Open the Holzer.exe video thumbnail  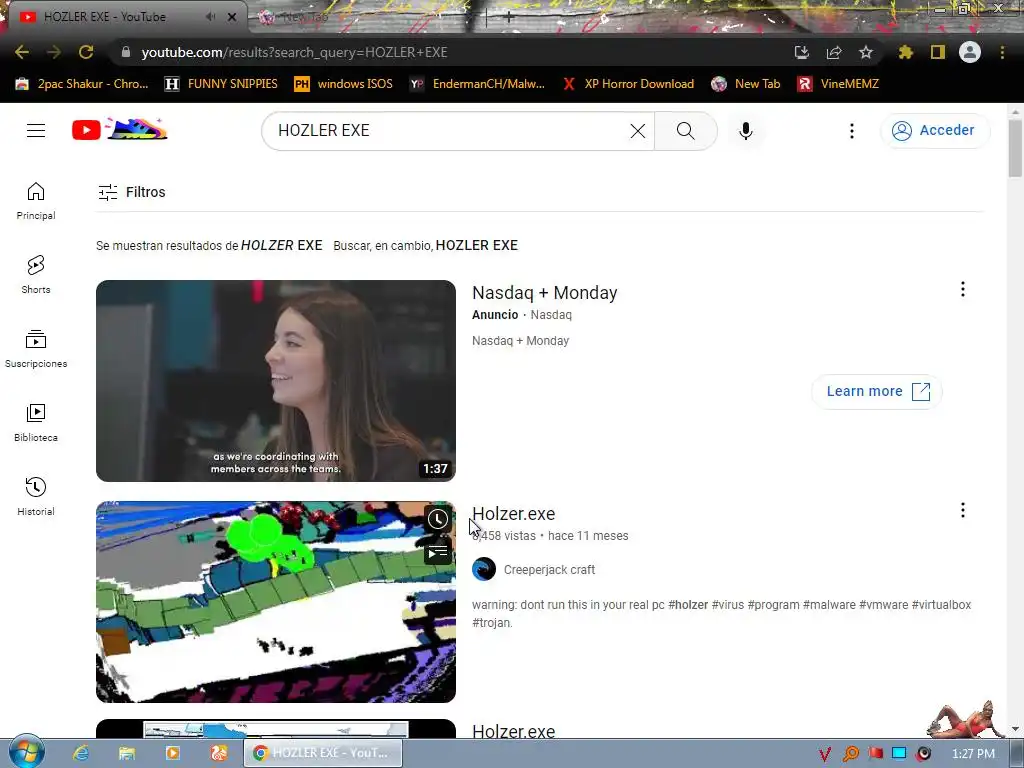276,601
